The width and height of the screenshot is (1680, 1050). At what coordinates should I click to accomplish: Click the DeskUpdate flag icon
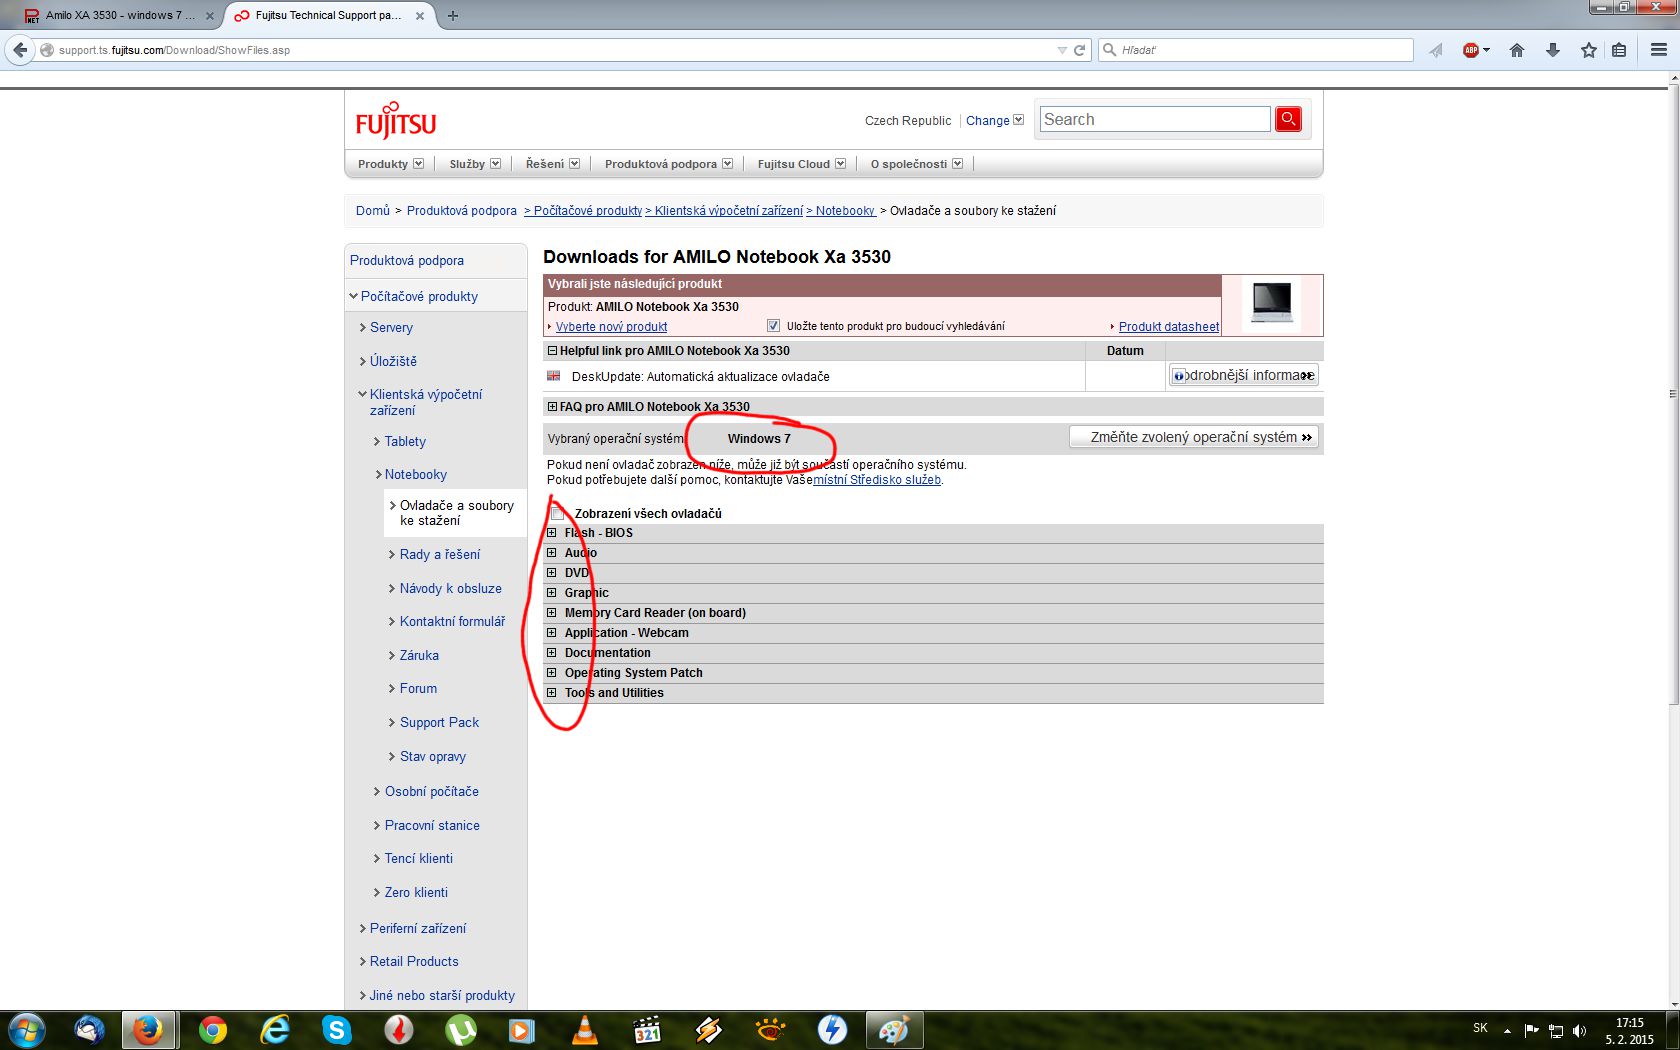(x=554, y=376)
